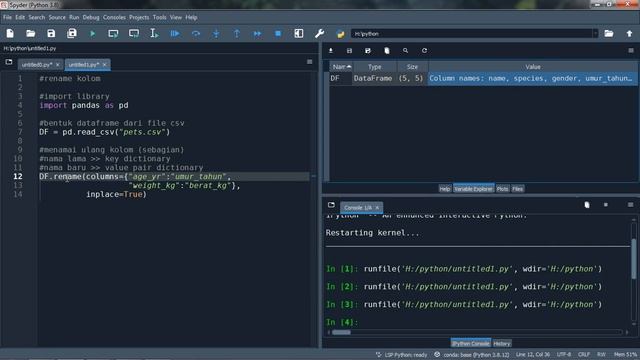Select the IPython Console tab
Screen dimensions: 640x360
click(x=471, y=343)
